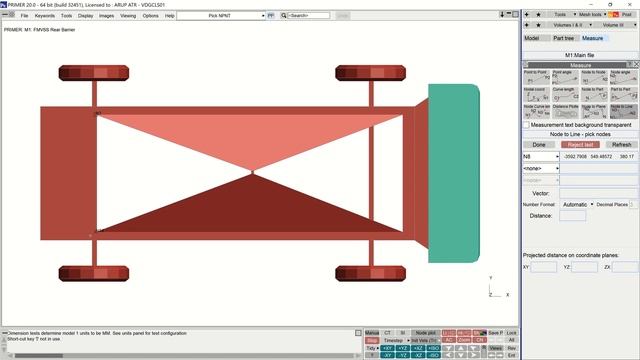Click the star icon beside Volumes I & II
Image resolution: width=640 pixels, height=360 pixels.
click(x=538, y=25)
